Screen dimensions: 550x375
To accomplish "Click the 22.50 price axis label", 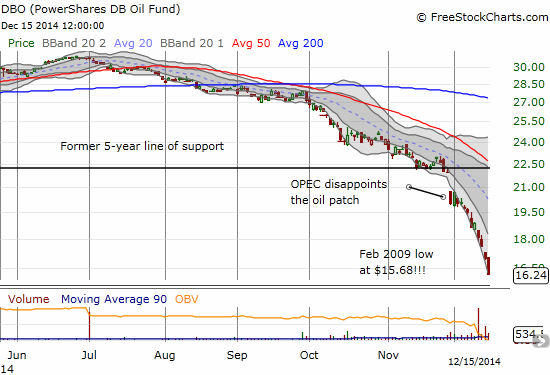I will pyautogui.click(x=529, y=164).
